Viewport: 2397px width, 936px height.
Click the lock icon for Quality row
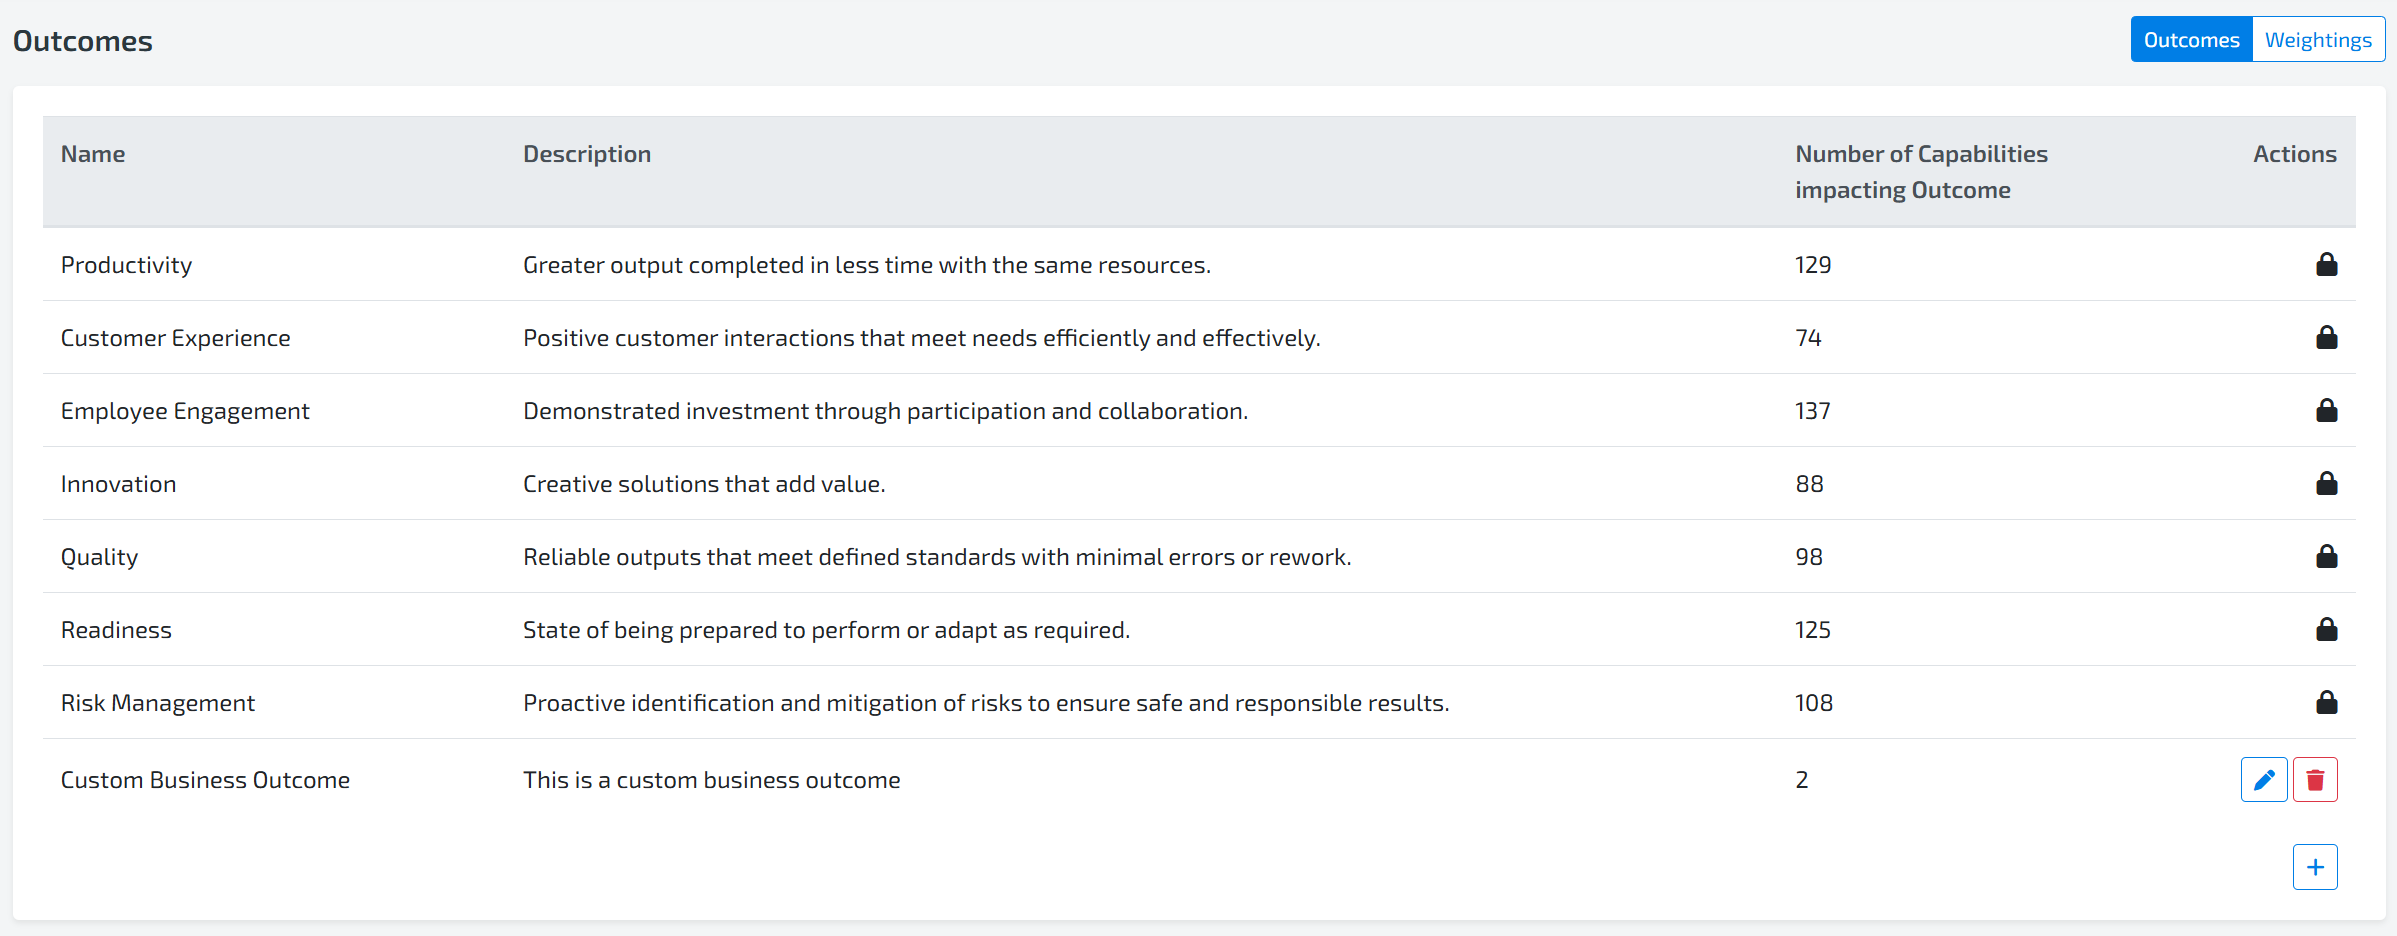click(2326, 557)
